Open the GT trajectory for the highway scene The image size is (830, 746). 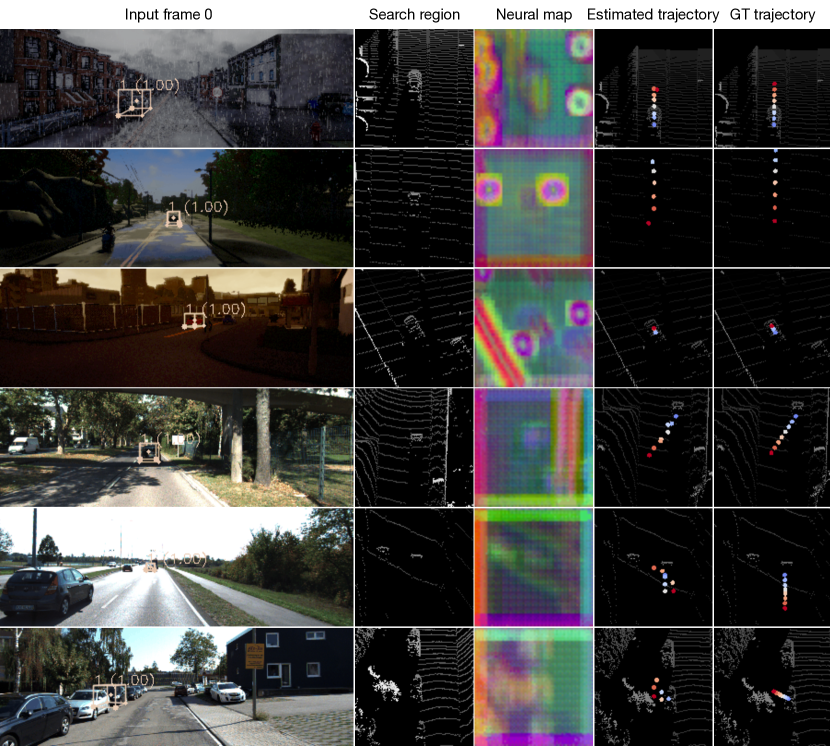tap(772, 567)
